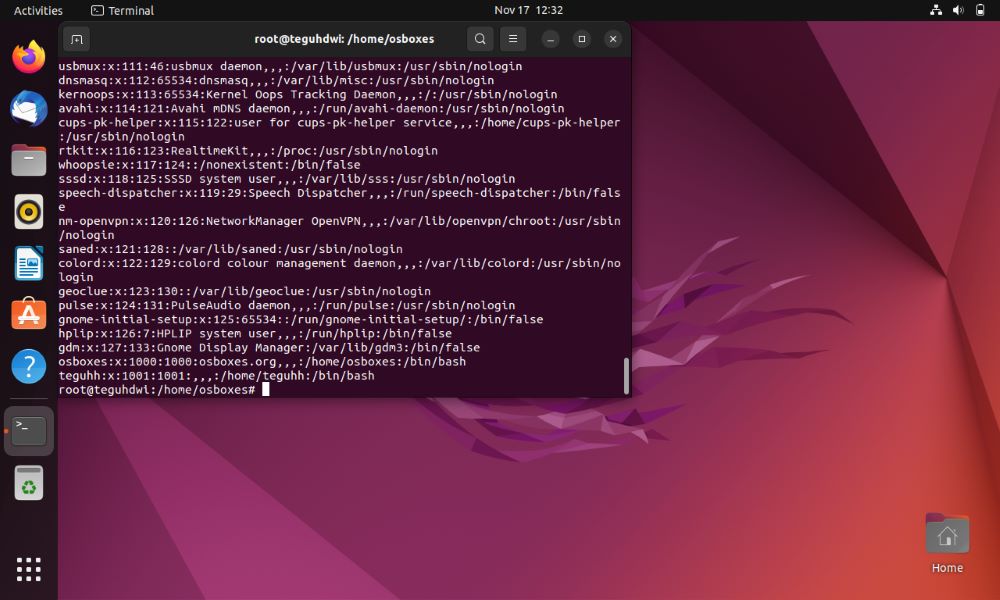The width and height of the screenshot is (1000, 600).
Task: Open Thunderbird Mail from the dock
Action: [x=29, y=108]
